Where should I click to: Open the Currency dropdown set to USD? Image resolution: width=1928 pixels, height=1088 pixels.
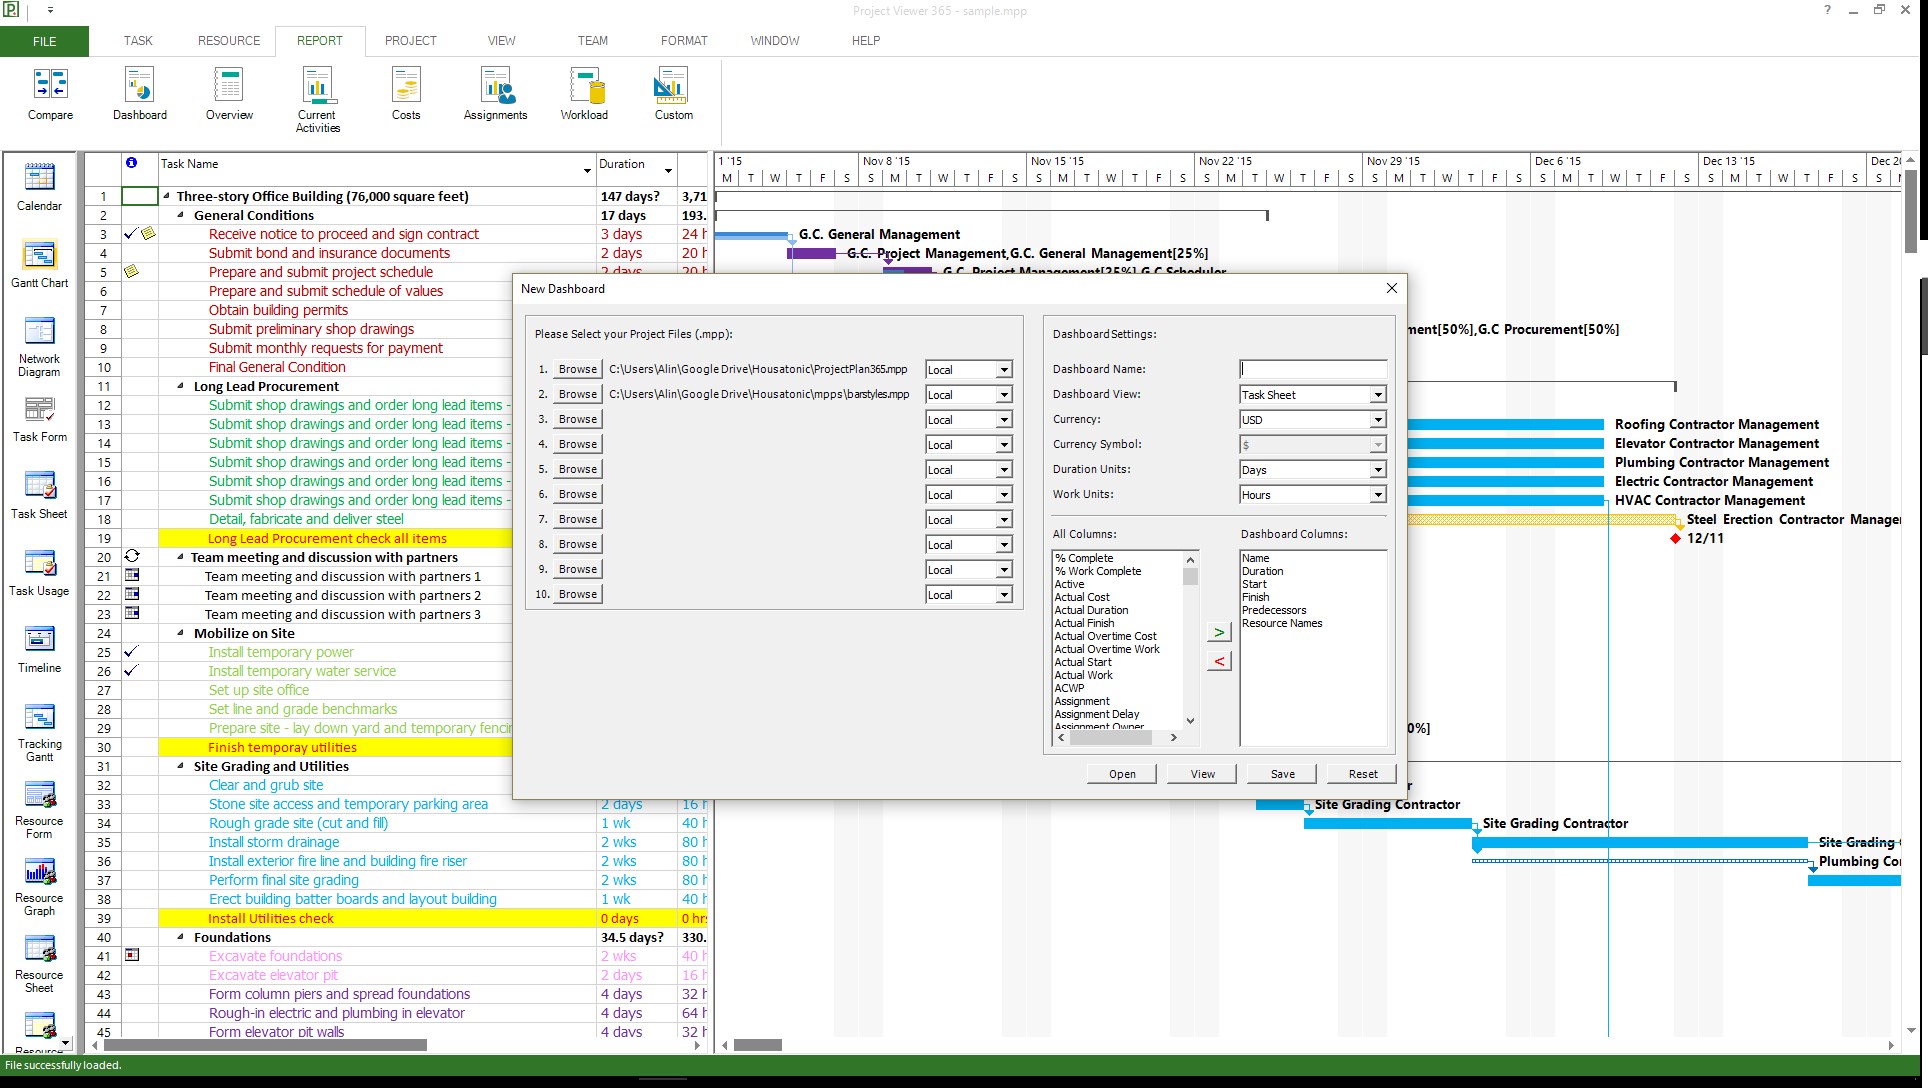click(1378, 419)
